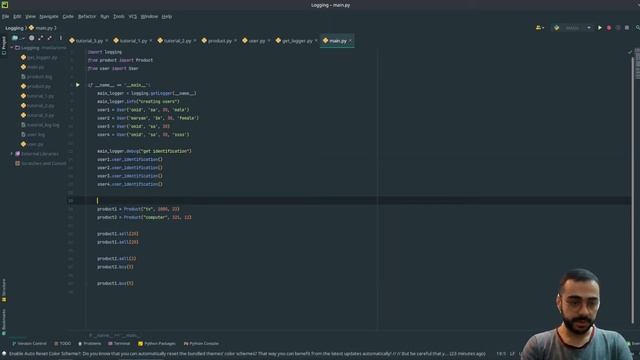Click the green inspection checkmark above scrollbar
This screenshot has height=360, width=640.
(x=630, y=52)
